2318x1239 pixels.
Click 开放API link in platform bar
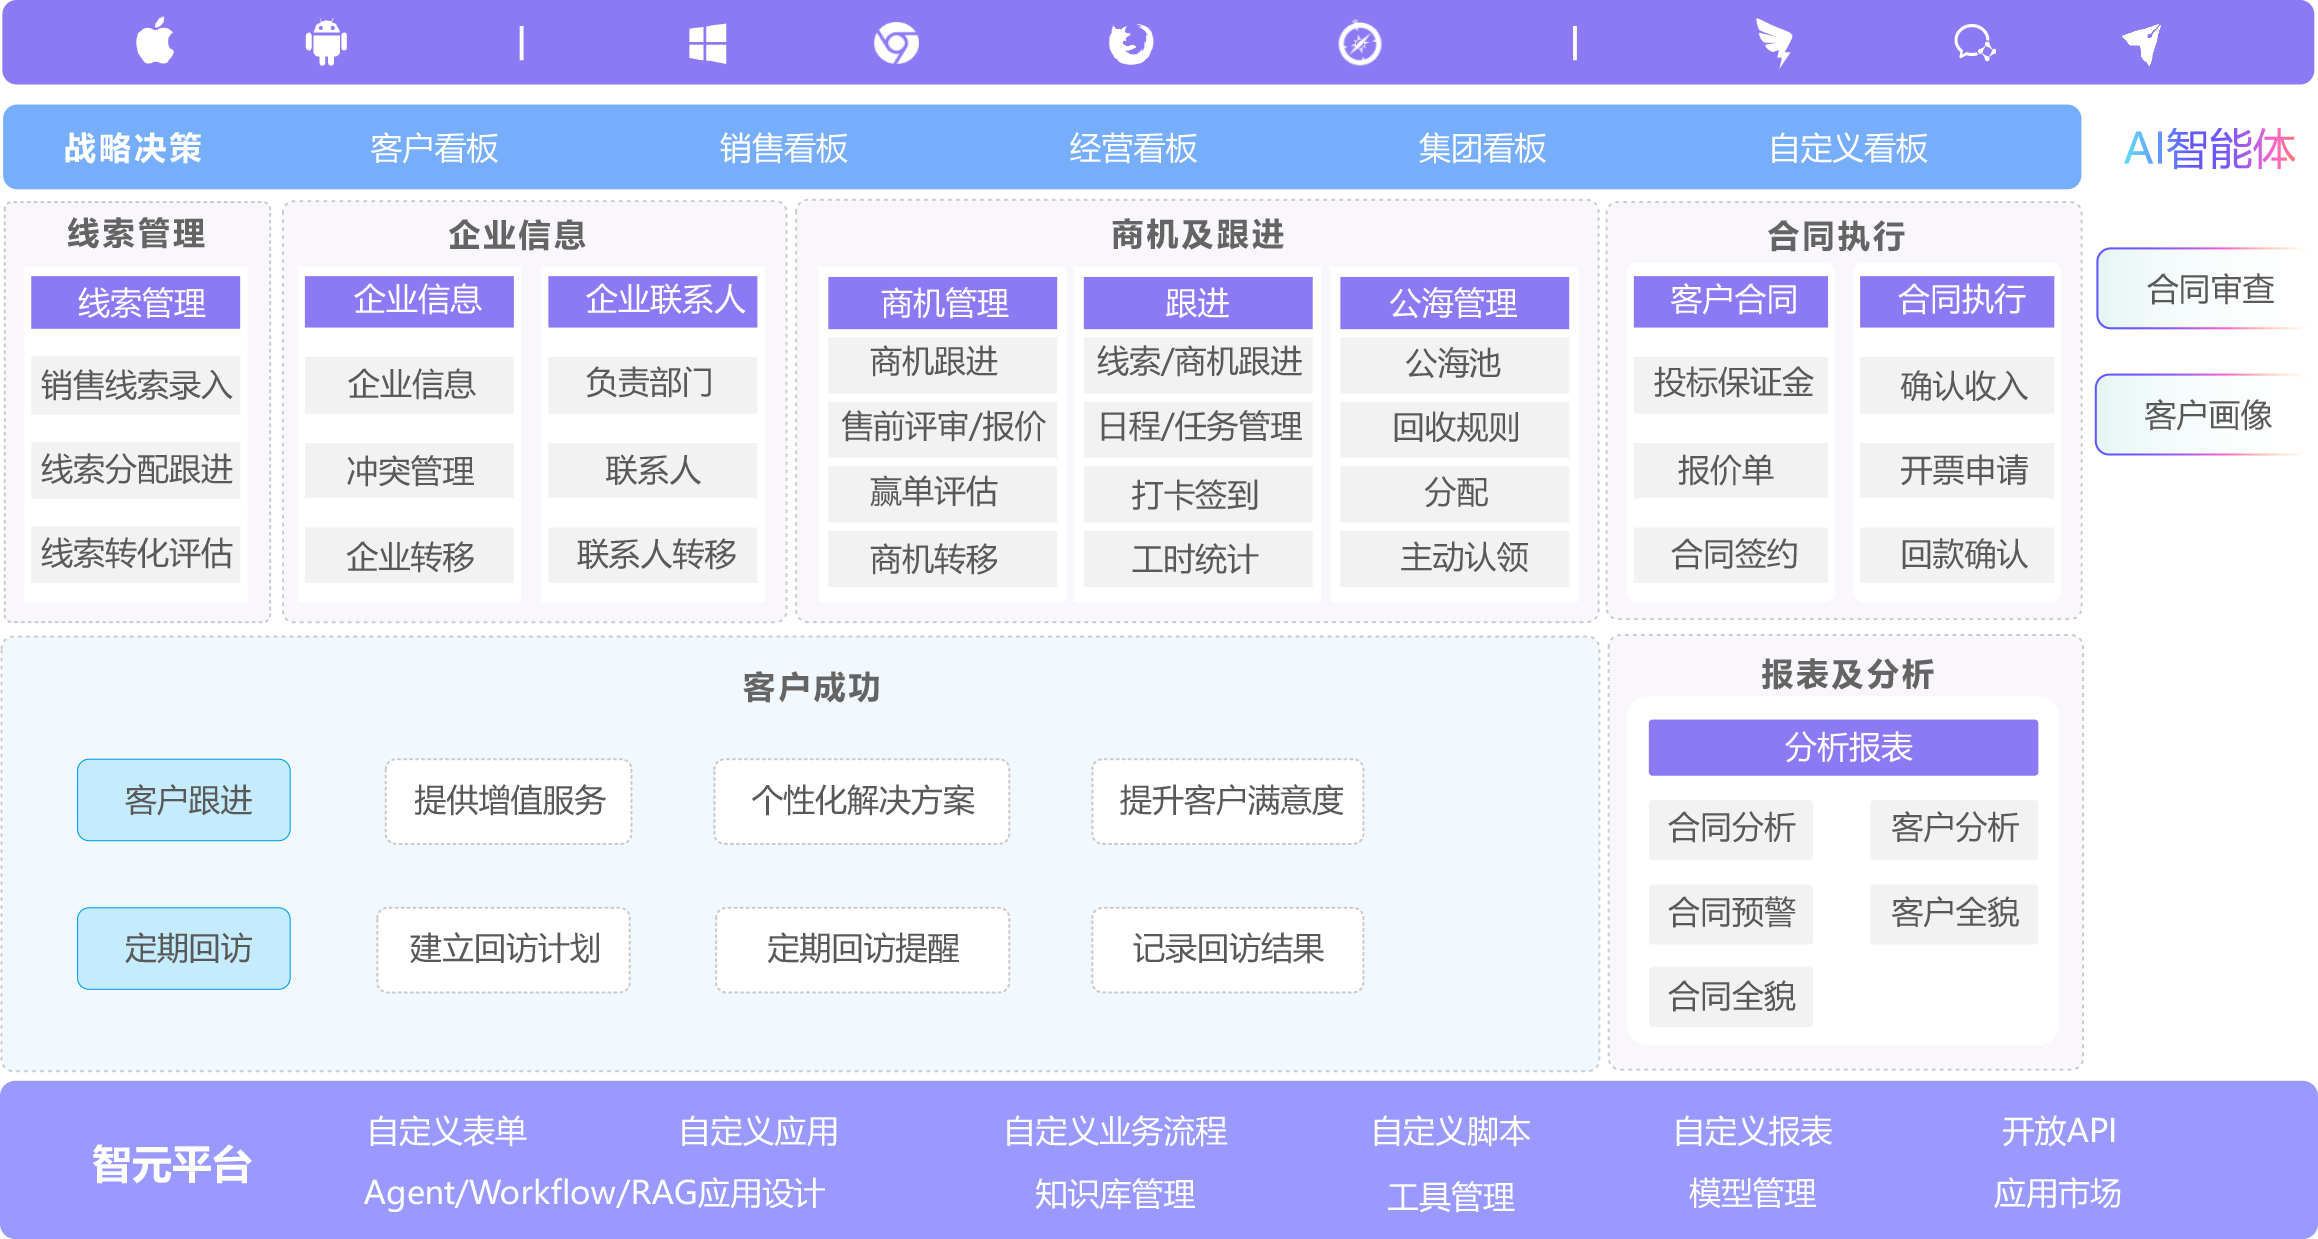(2058, 1130)
